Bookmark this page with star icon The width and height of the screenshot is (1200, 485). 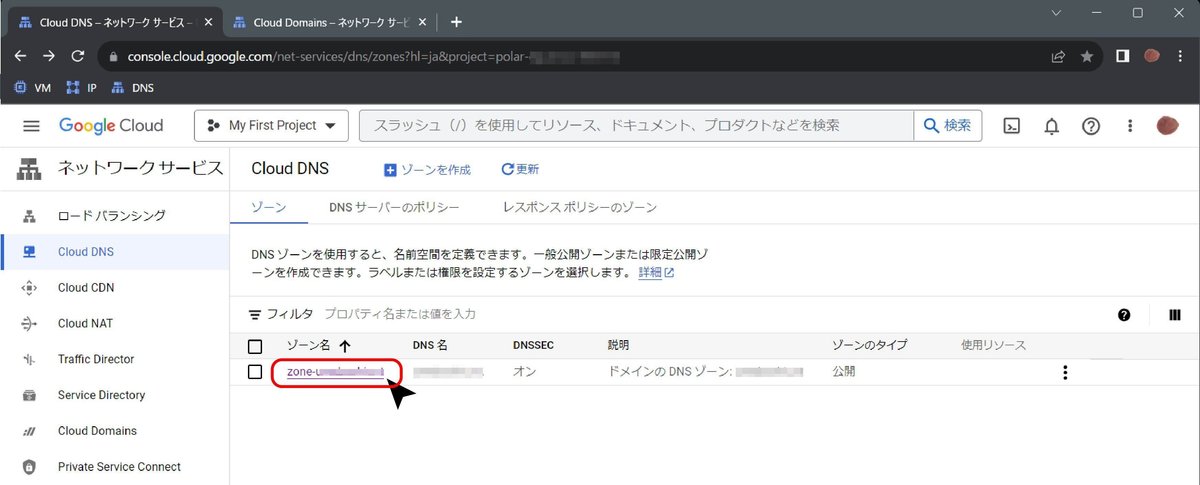(1086, 57)
